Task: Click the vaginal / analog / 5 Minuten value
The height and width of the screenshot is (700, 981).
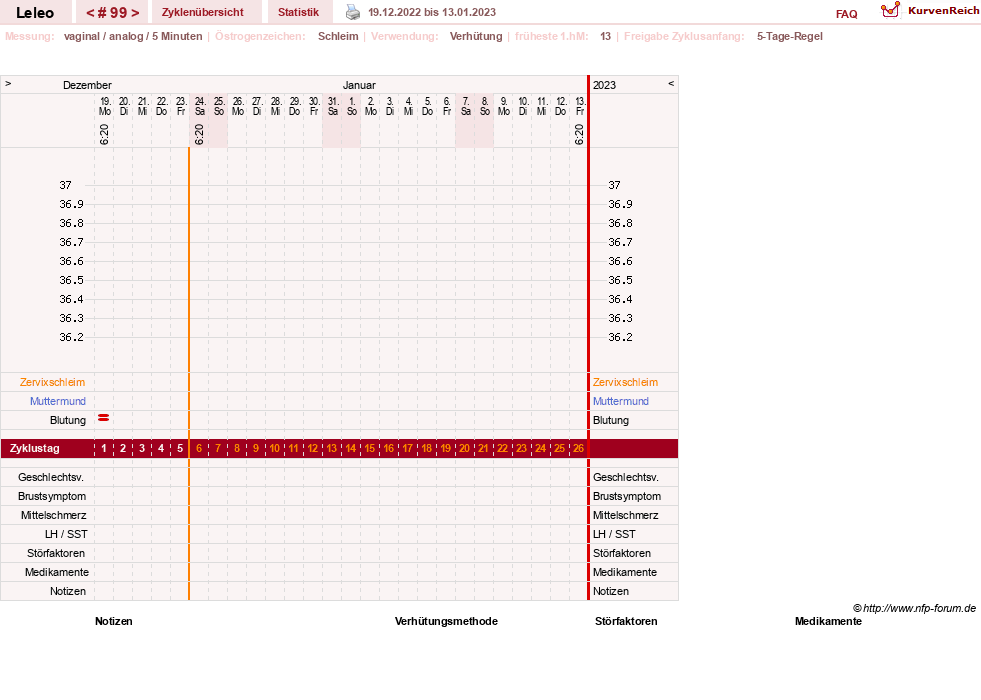Action: [133, 36]
